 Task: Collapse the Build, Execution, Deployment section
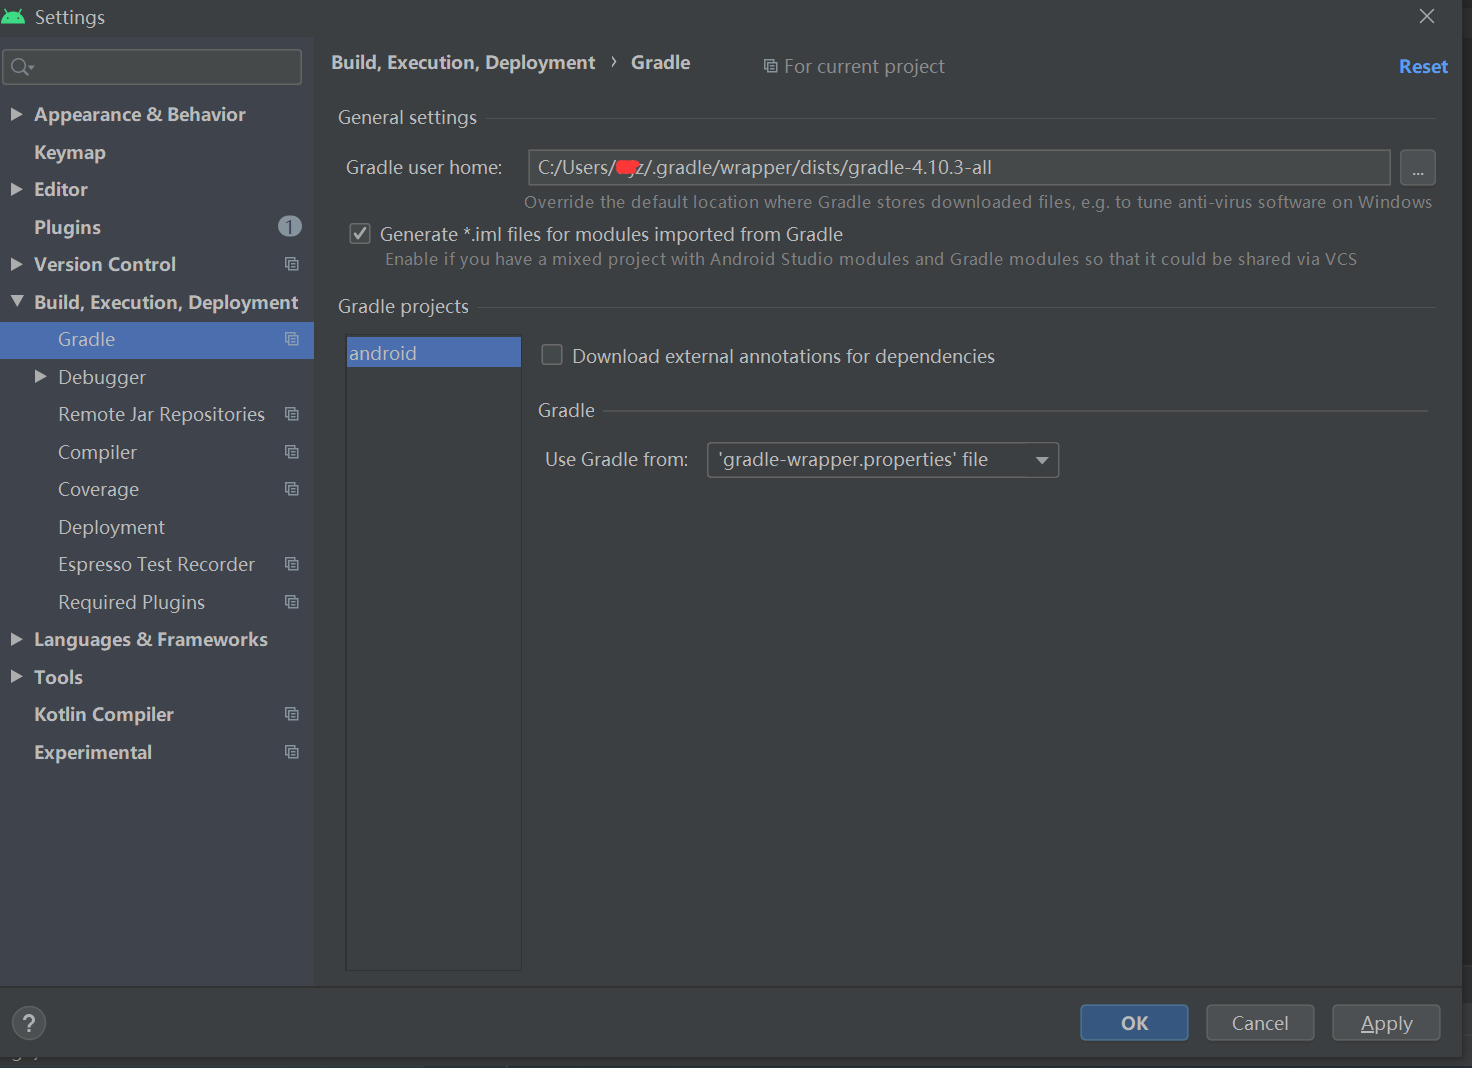coord(16,301)
